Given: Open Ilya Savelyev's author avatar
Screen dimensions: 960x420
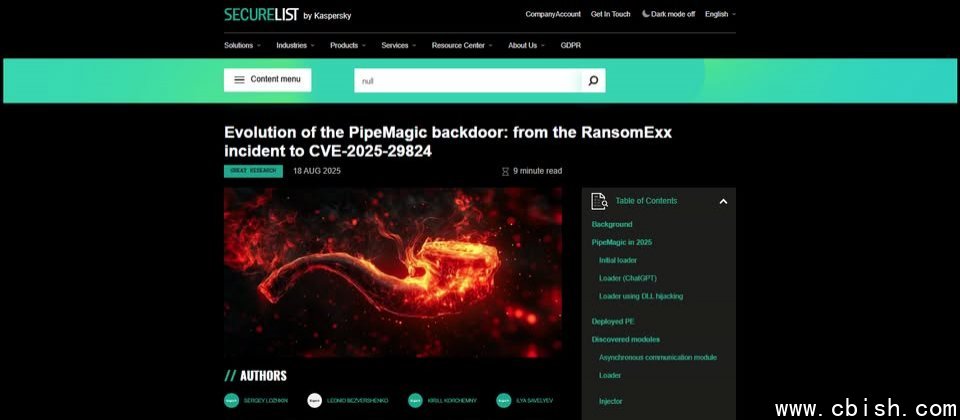Looking at the screenshot, I should 504,400.
